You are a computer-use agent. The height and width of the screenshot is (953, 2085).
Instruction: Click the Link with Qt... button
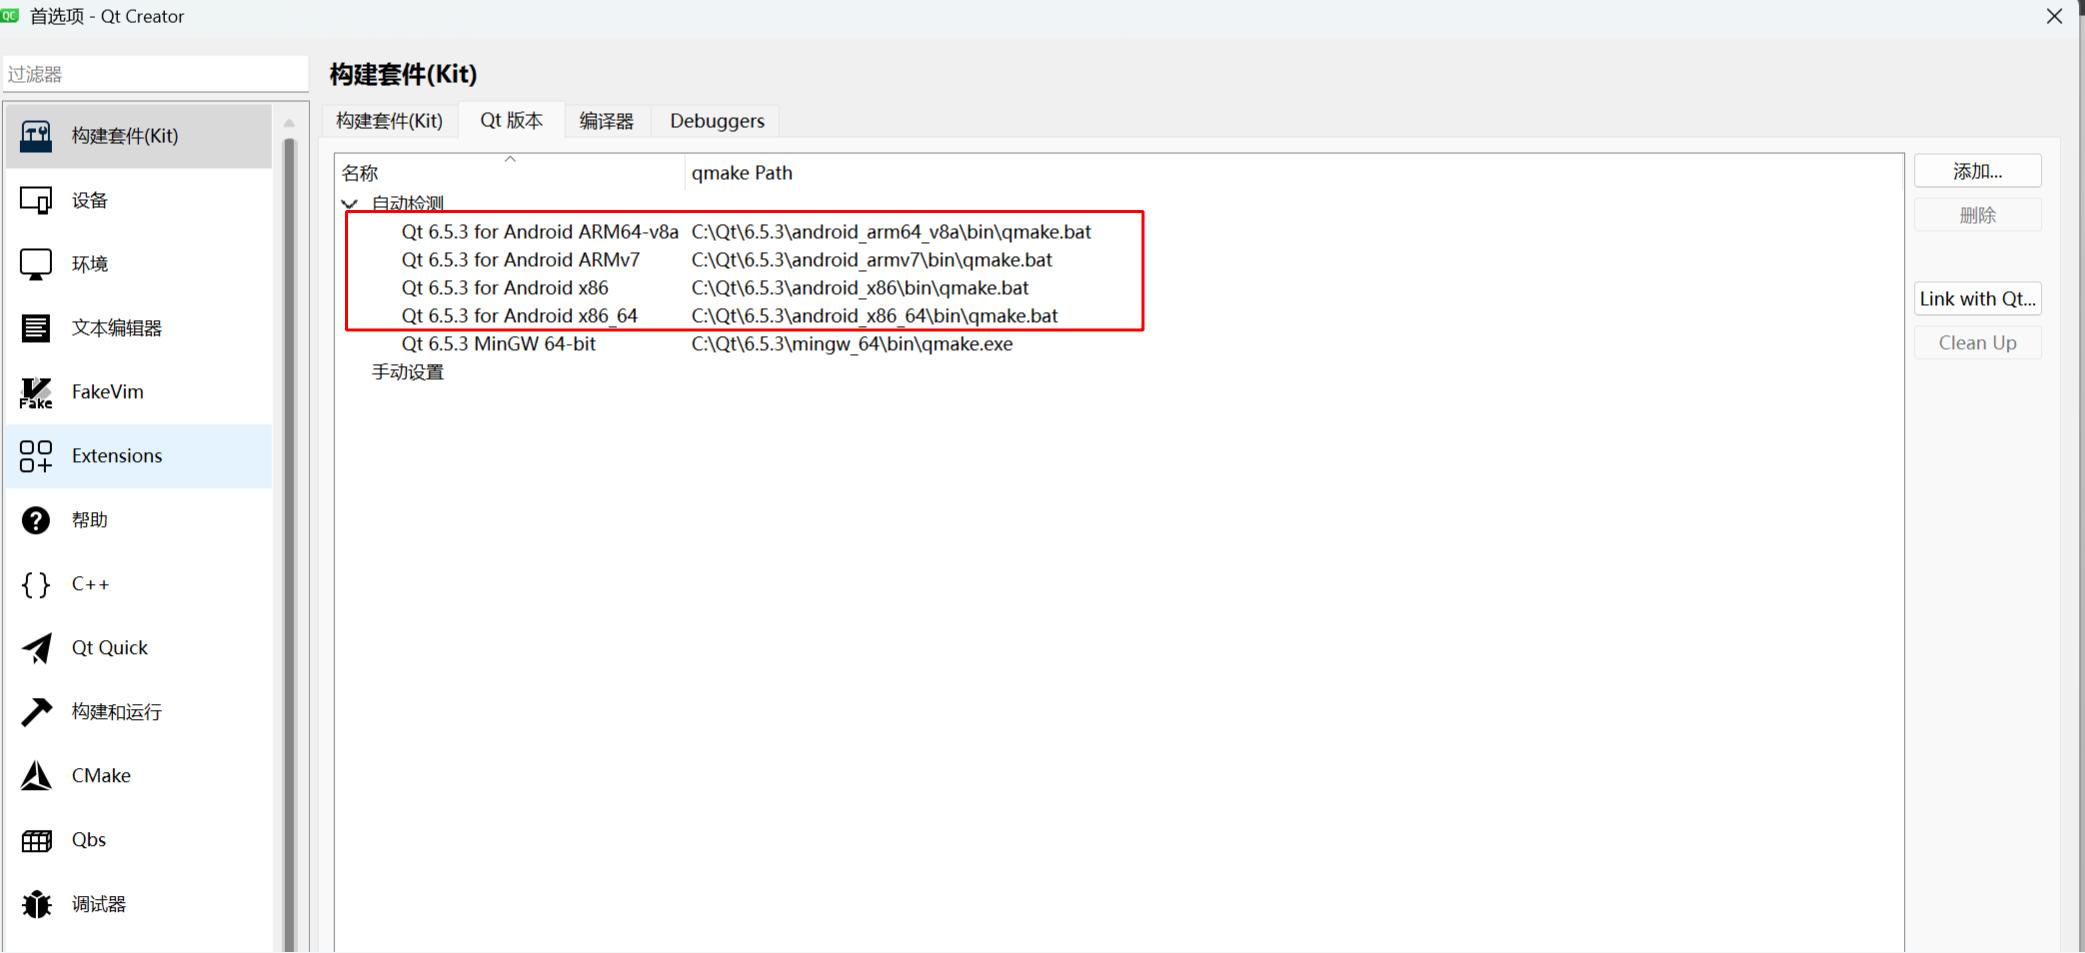(1976, 299)
